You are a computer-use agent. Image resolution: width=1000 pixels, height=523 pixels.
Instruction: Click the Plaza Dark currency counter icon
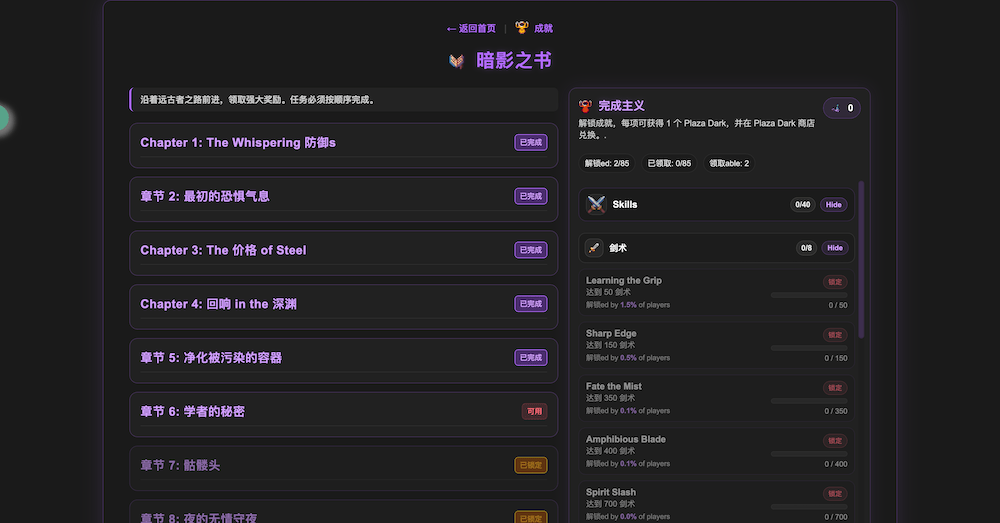pyautogui.click(x=836, y=108)
